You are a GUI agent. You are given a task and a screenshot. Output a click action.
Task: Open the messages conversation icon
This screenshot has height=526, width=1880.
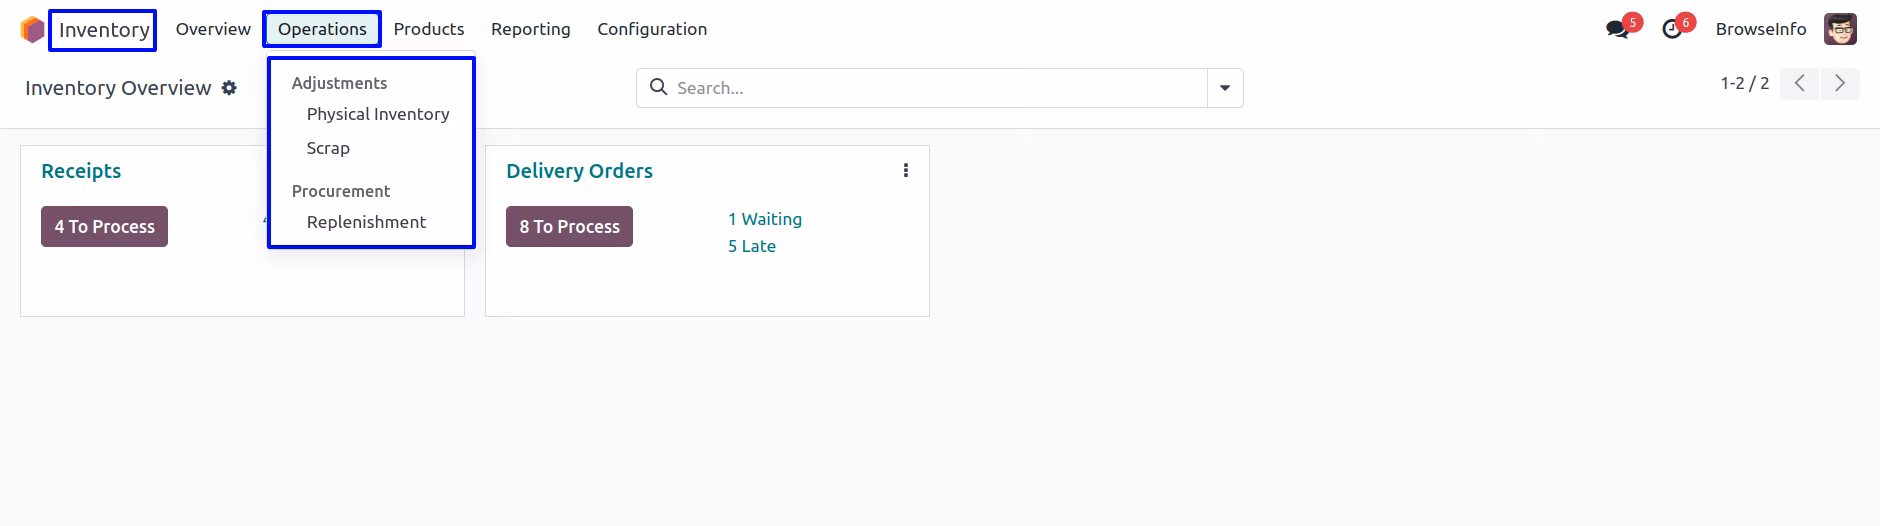1617,29
